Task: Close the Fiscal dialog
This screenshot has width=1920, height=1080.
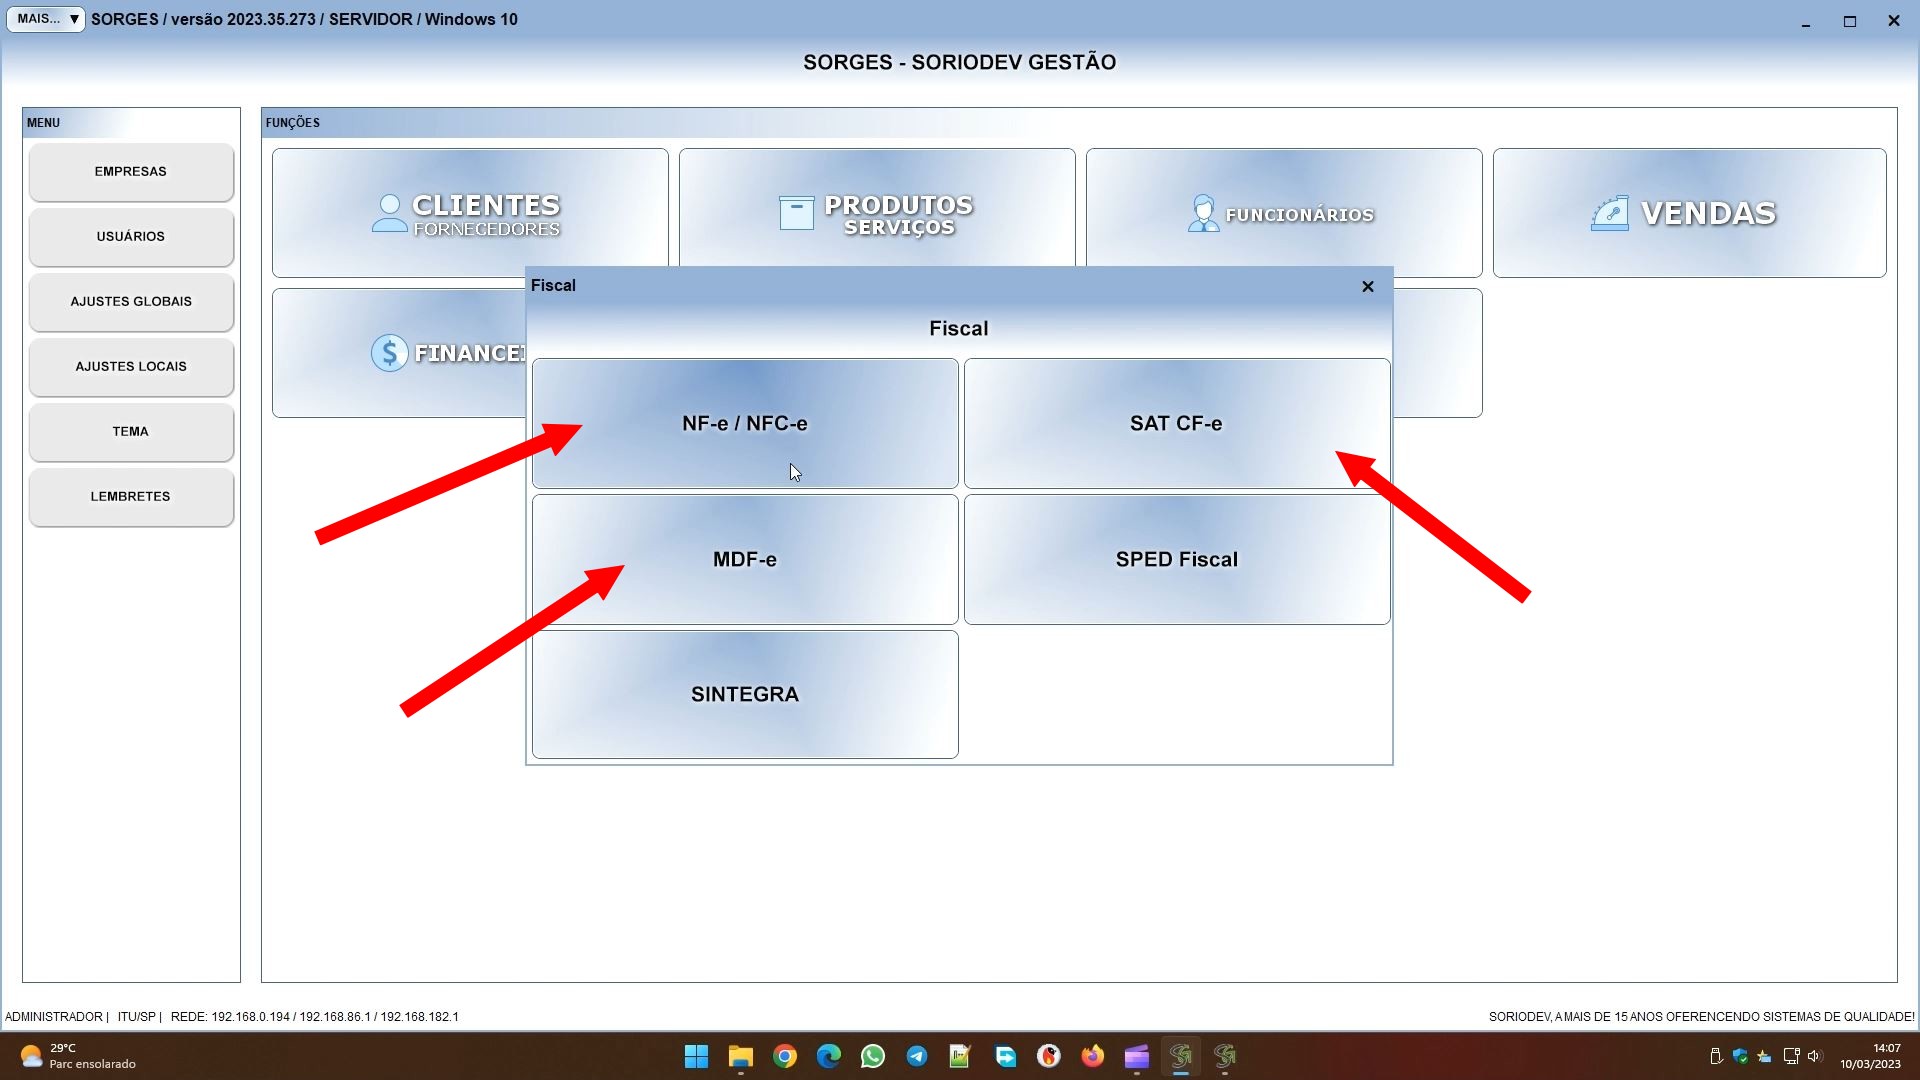Action: 1368,286
